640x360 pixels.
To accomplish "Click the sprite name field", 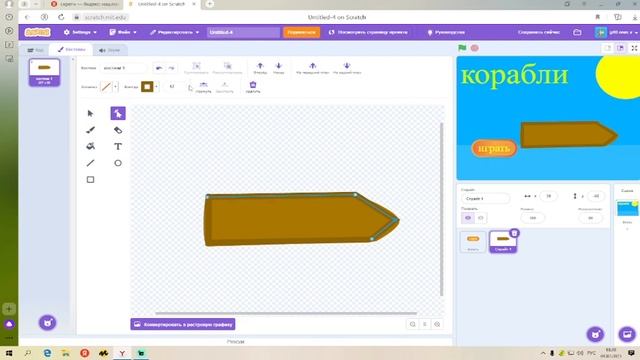I will (485, 198).
